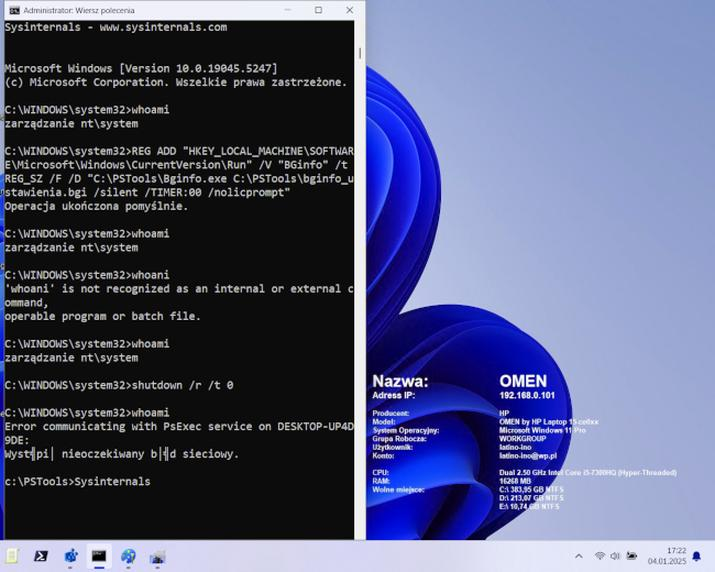Click the 'OMEN by HP Laptop' model value
The width and height of the screenshot is (715, 572).
click(x=549, y=422)
